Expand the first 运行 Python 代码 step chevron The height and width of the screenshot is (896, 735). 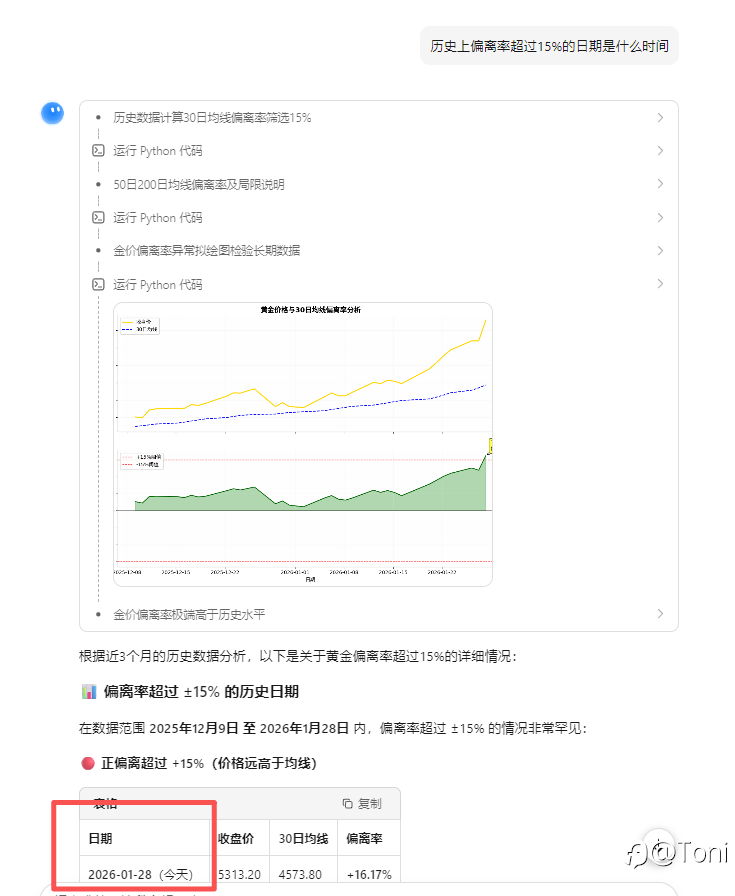pyautogui.click(x=660, y=151)
